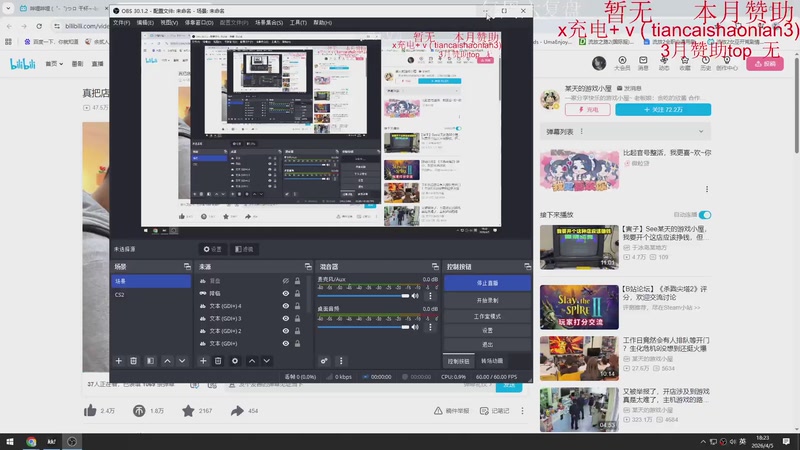Give coin to the Bilibili video
The height and width of the screenshot is (450, 800).
139,410
